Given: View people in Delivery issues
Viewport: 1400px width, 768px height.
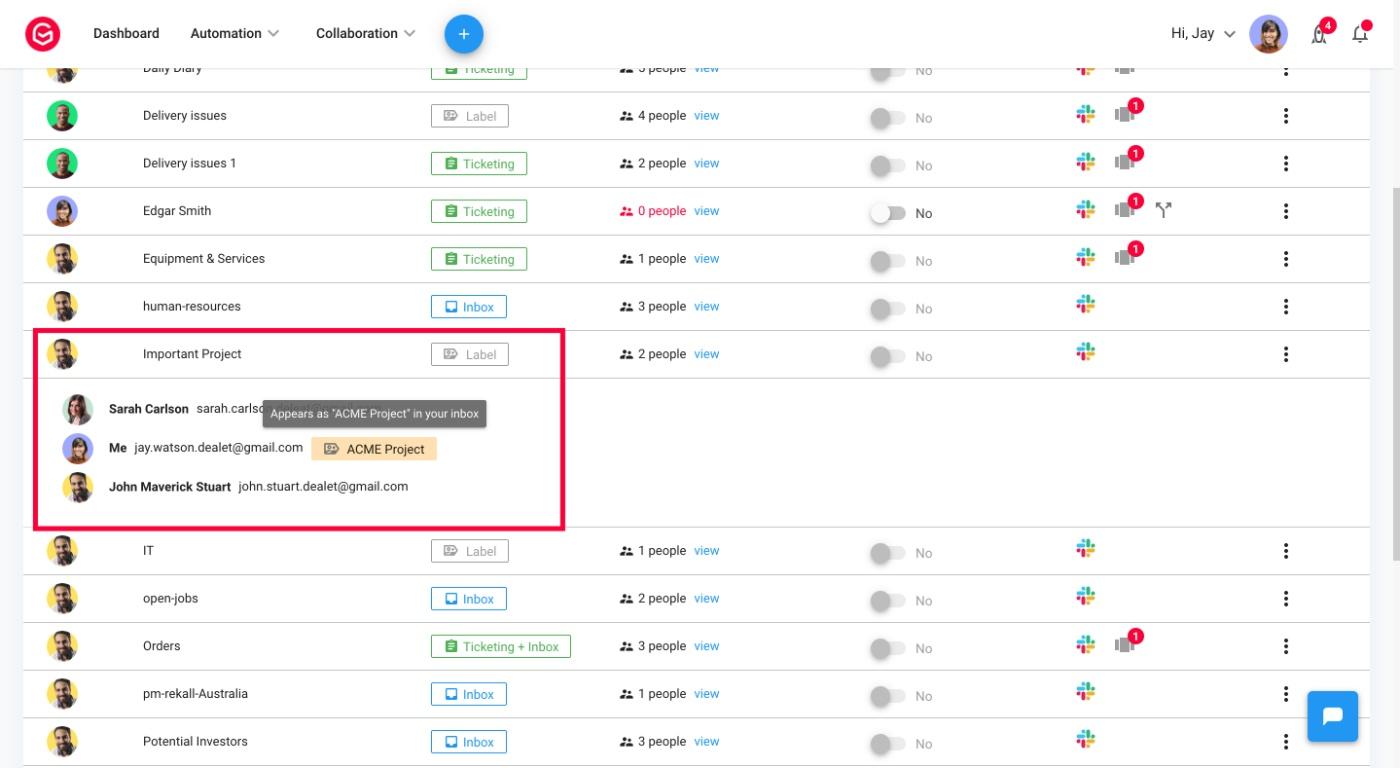Looking at the screenshot, I should [x=707, y=115].
